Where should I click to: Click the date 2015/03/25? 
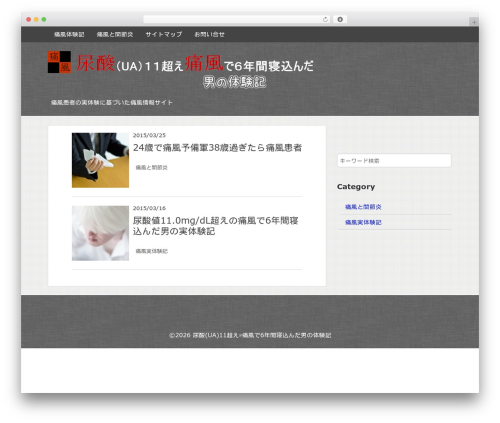click(x=149, y=135)
